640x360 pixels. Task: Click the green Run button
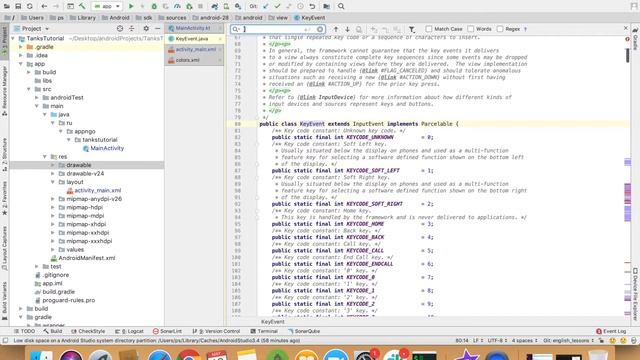[131, 6]
